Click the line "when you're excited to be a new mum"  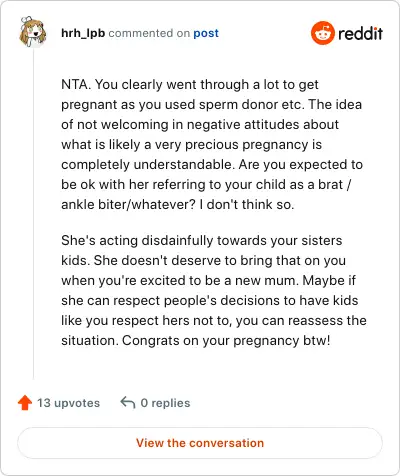tap(208, 280)
